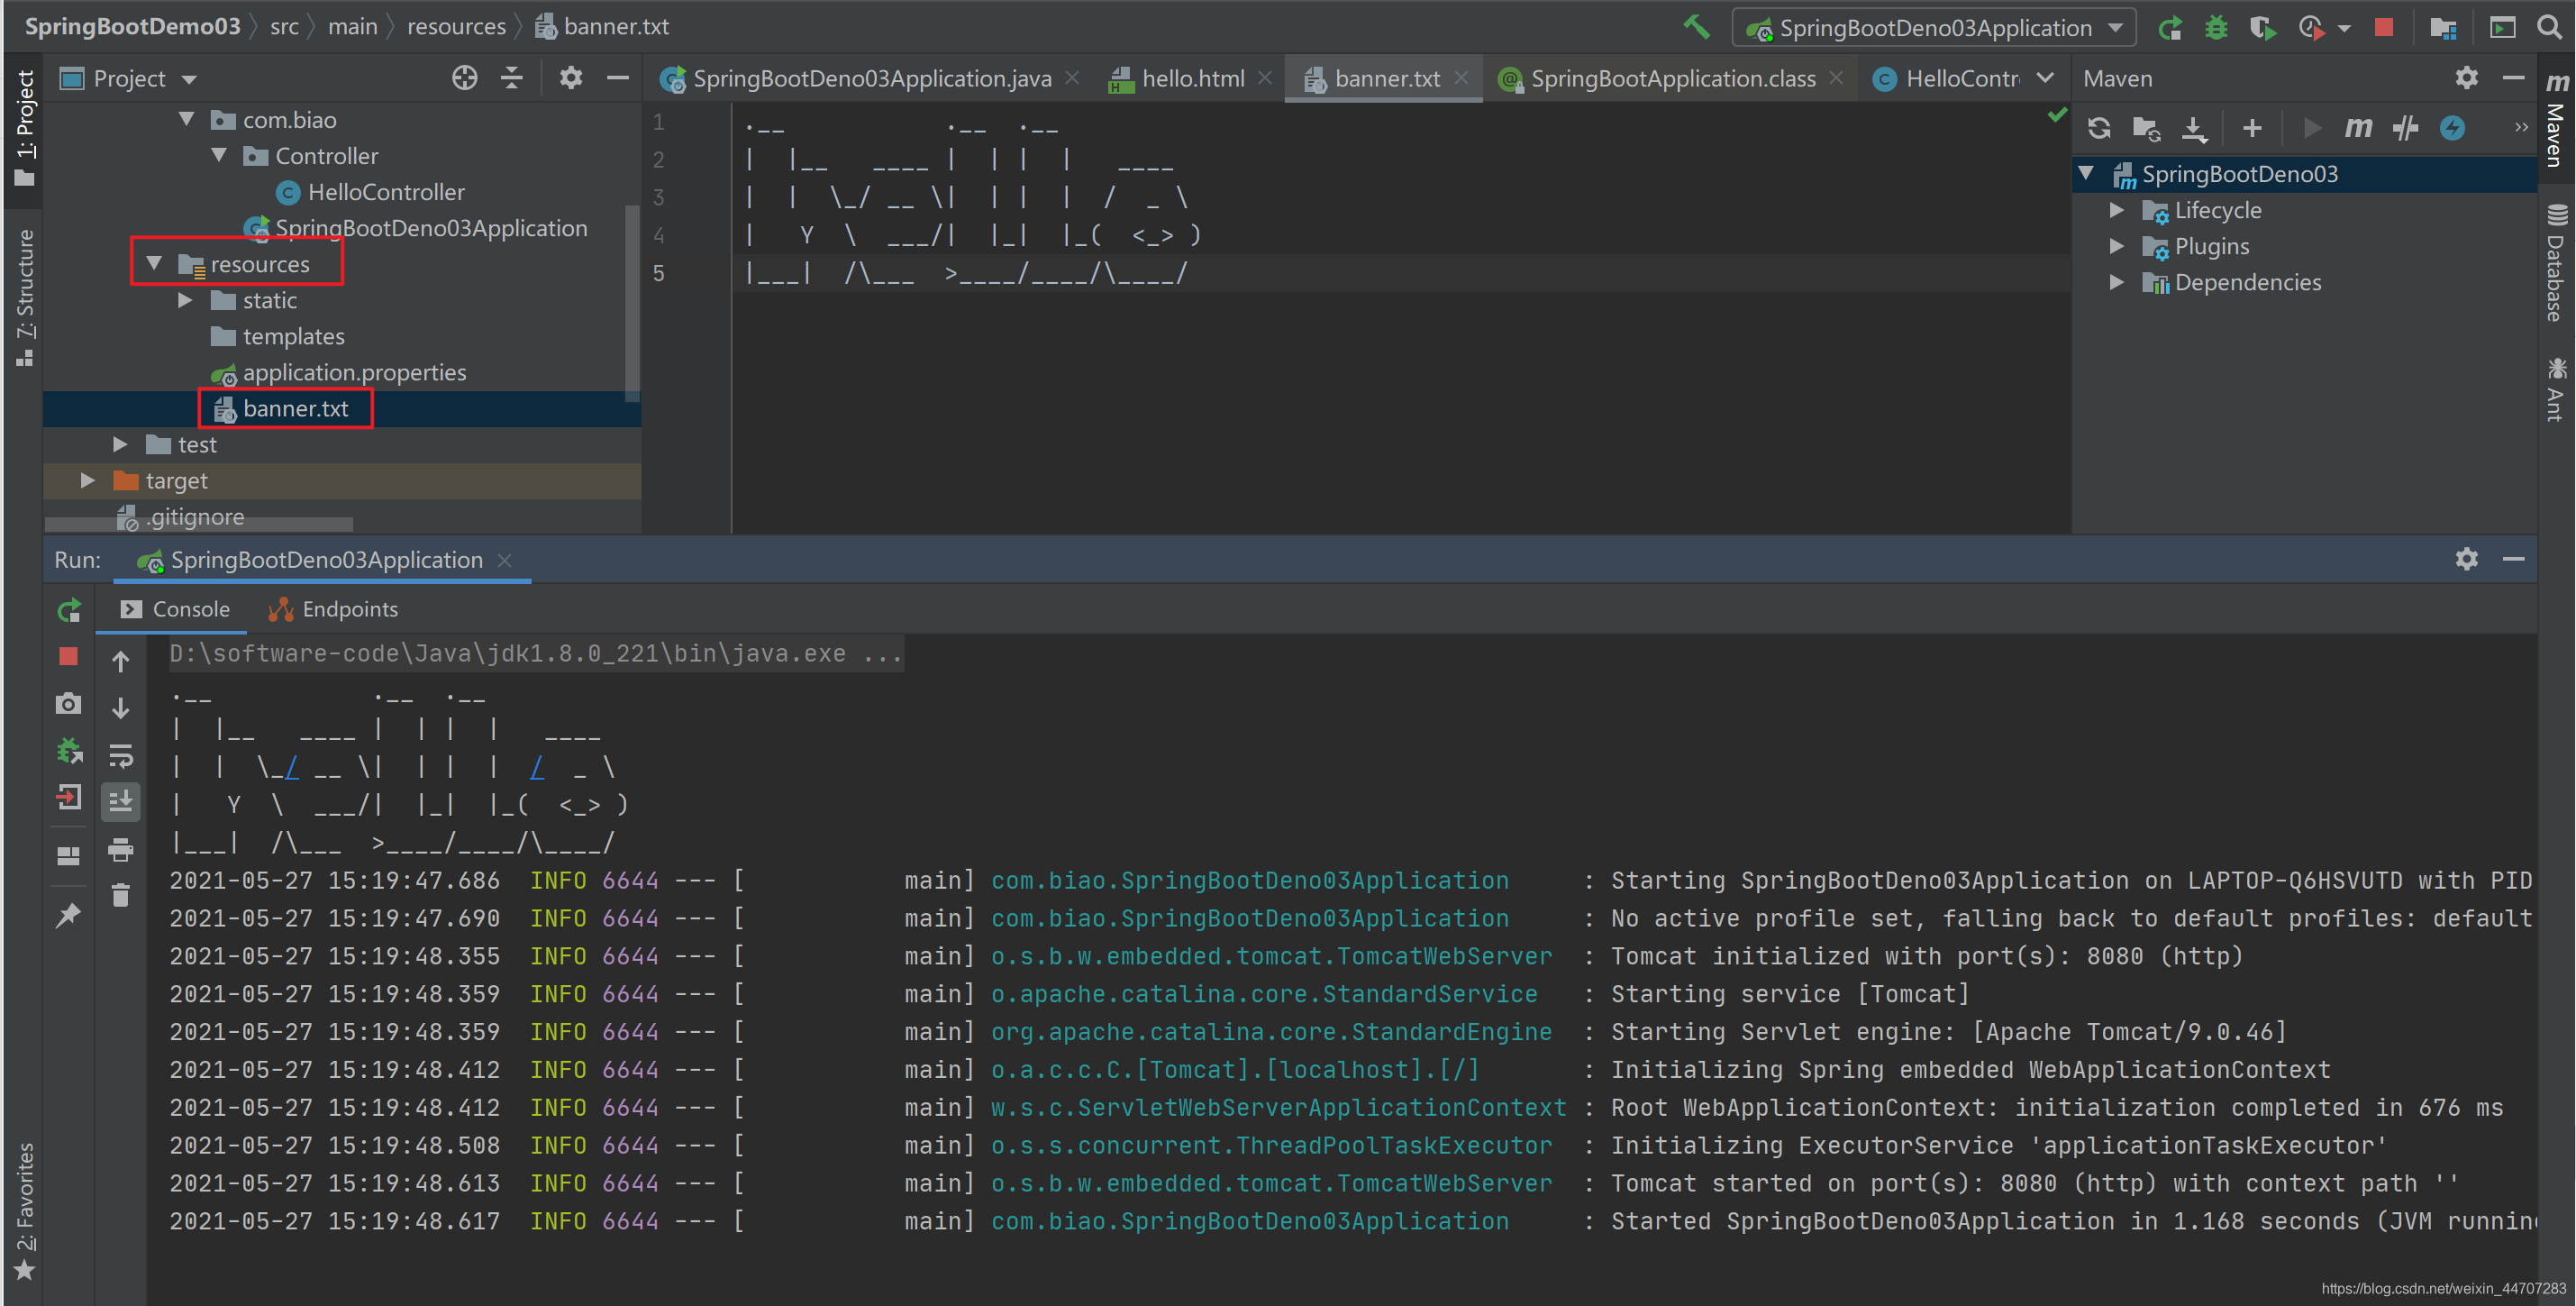Rerun application from top toolbar
The image size is (2576, 1306).
[x=2170, y=28]
